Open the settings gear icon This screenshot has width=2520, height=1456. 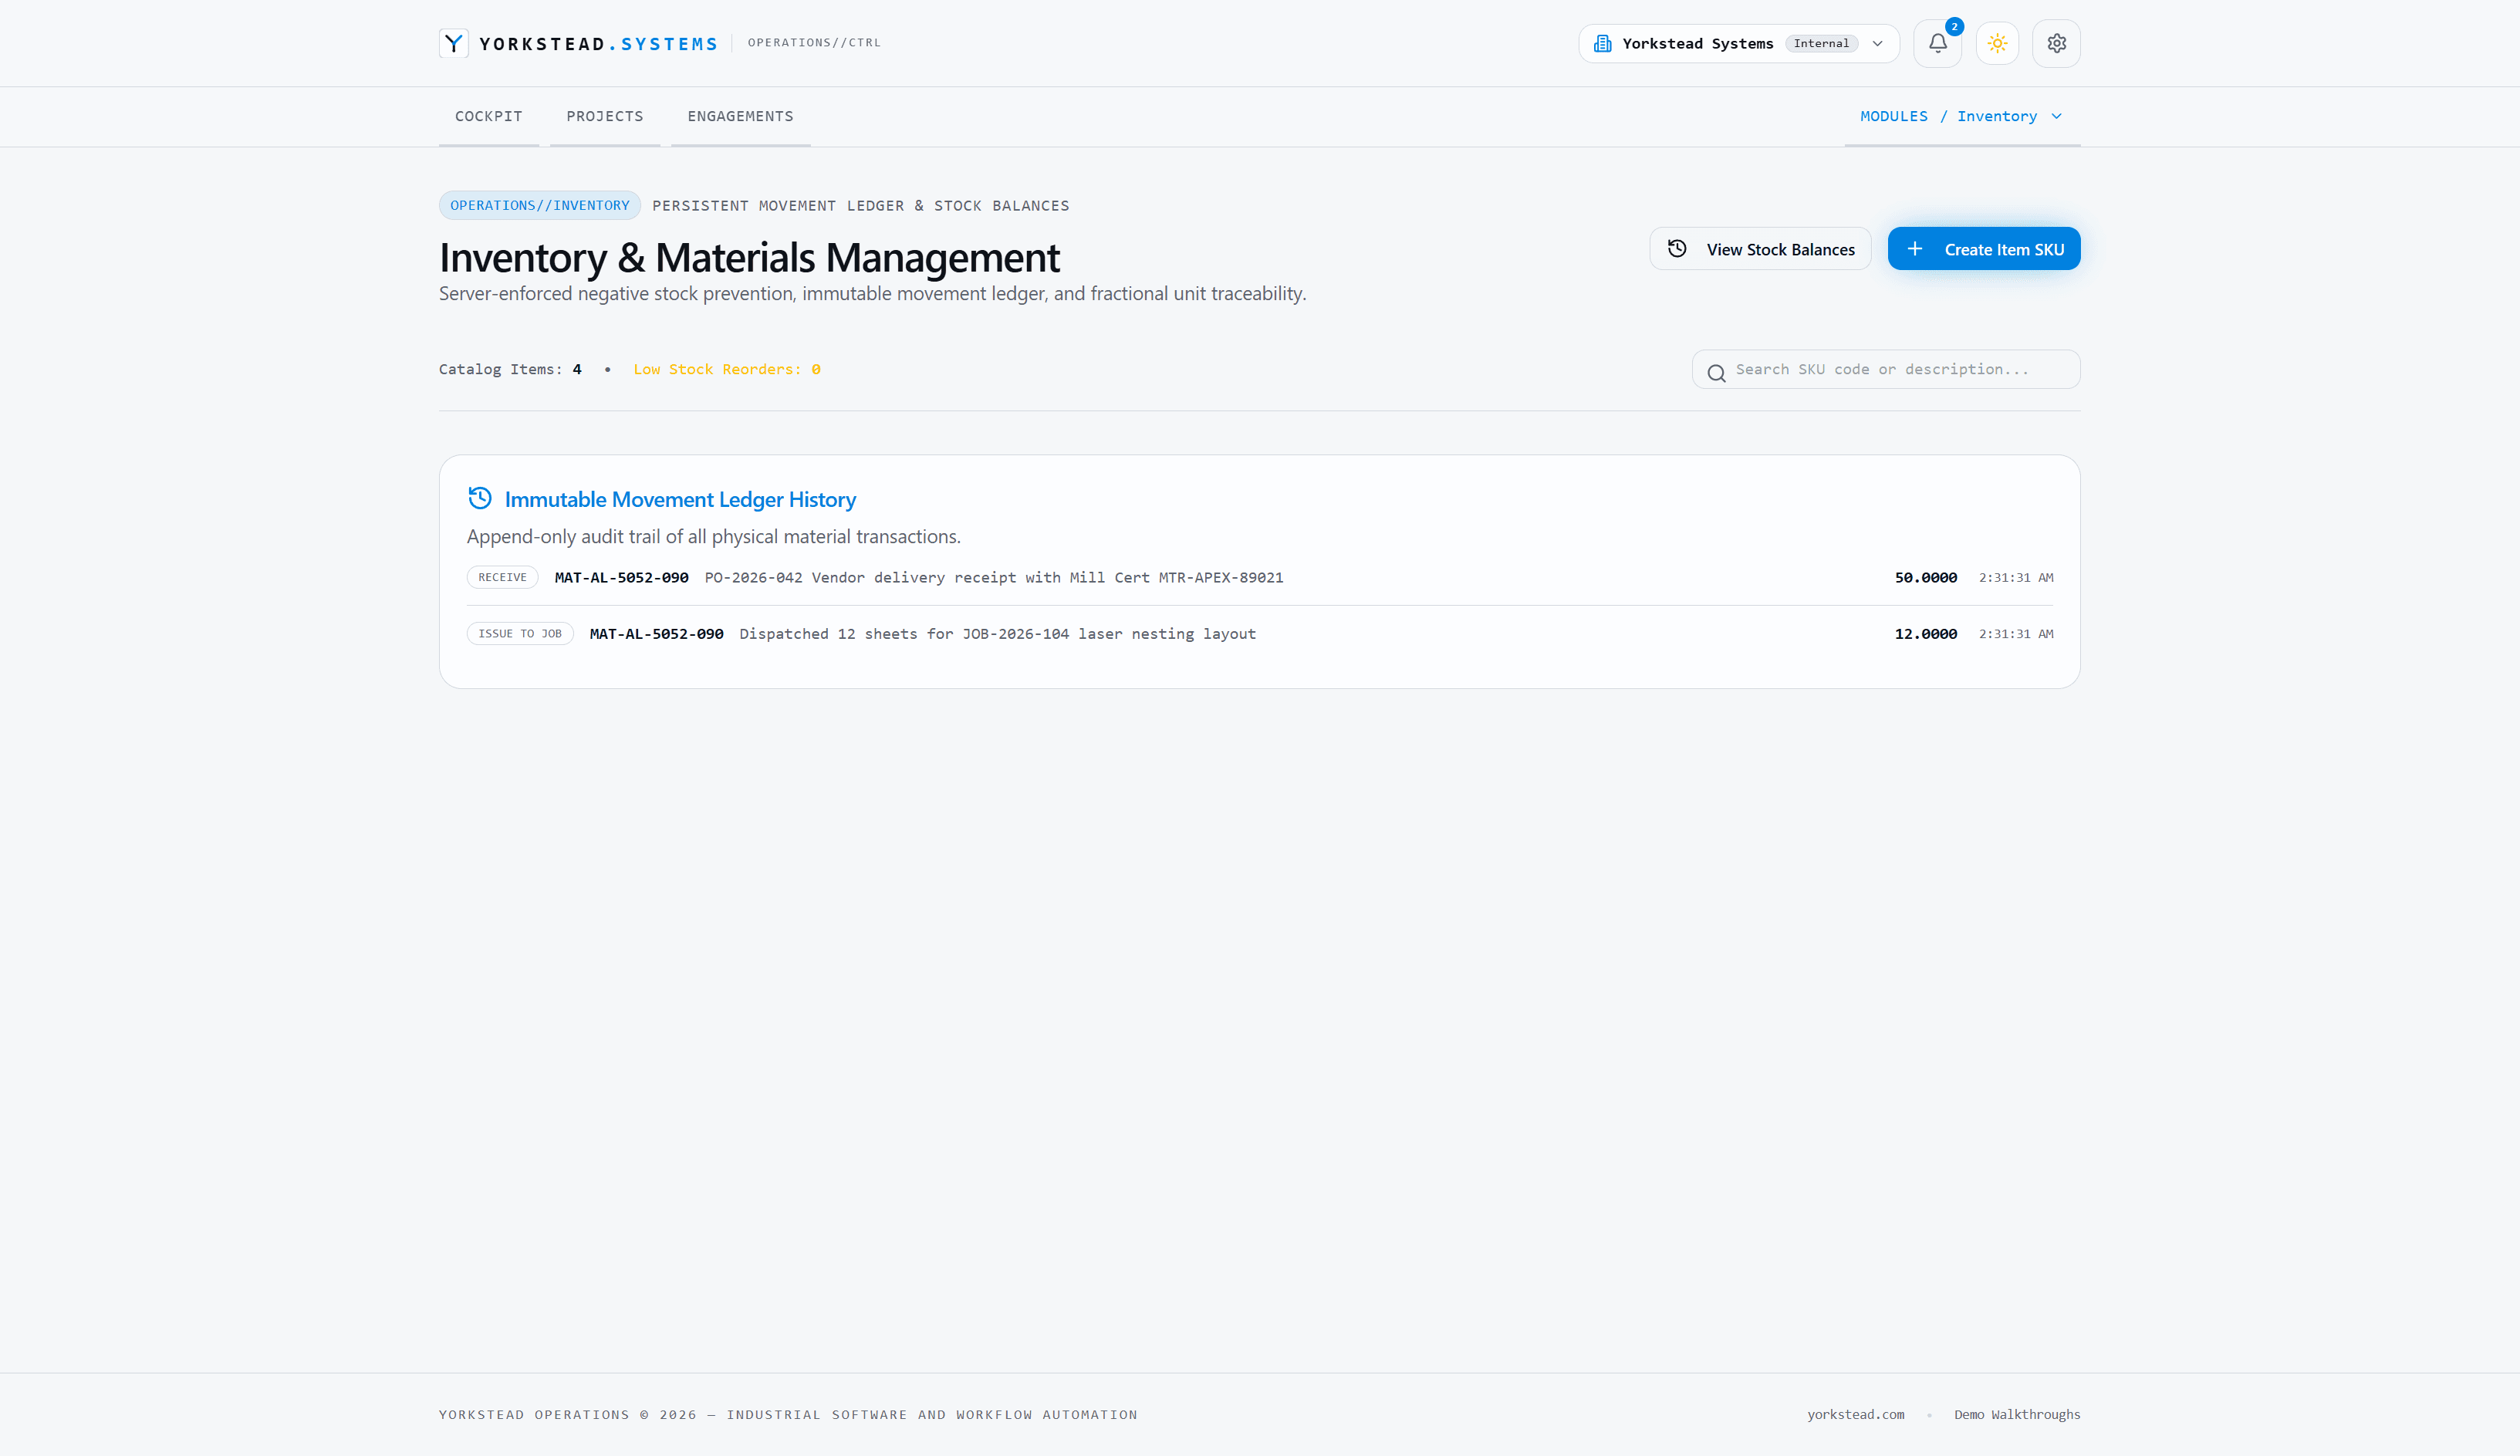tap(2056, 43)
